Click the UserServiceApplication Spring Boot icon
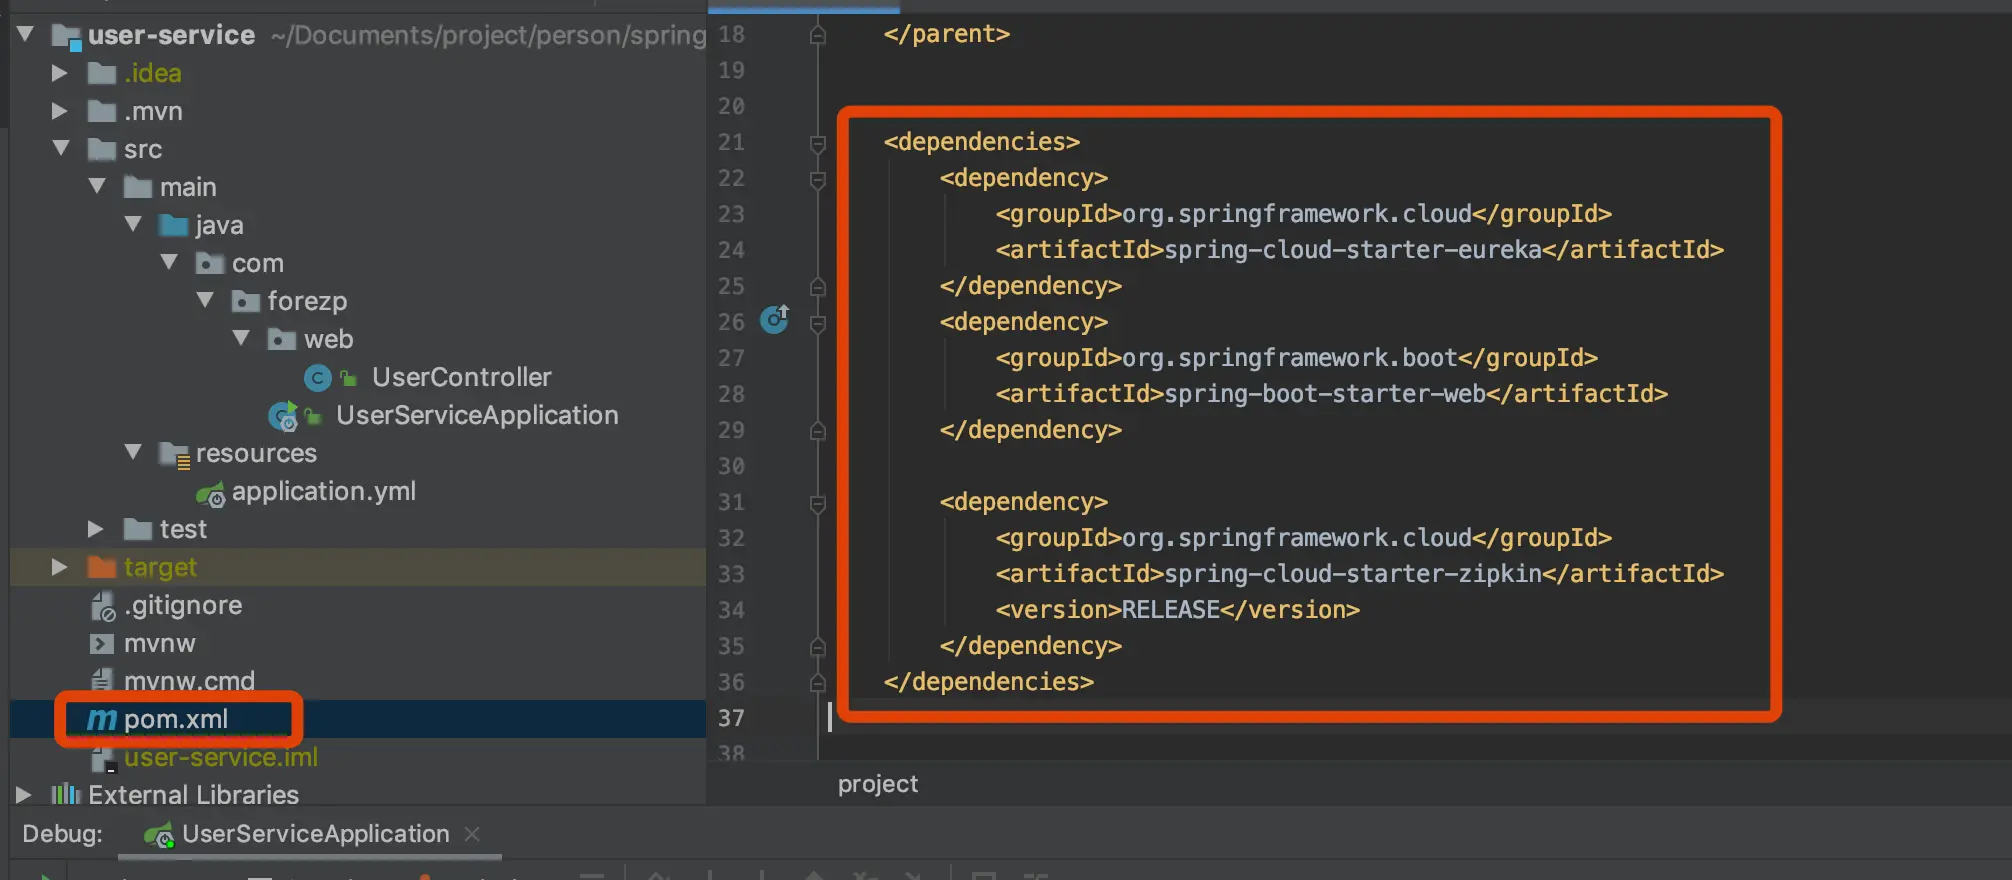The image size is (2012, 880). click(x=283, y=416)
